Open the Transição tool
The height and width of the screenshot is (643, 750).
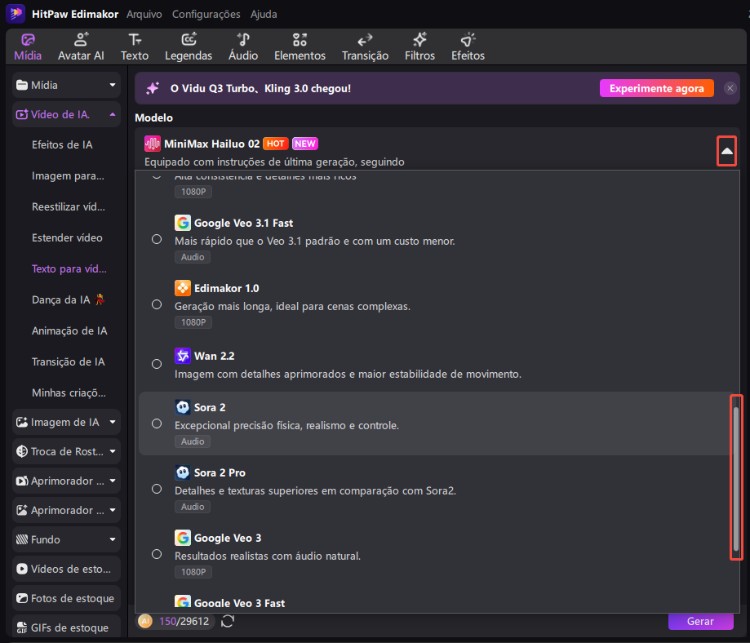click(x=365, y=47)
